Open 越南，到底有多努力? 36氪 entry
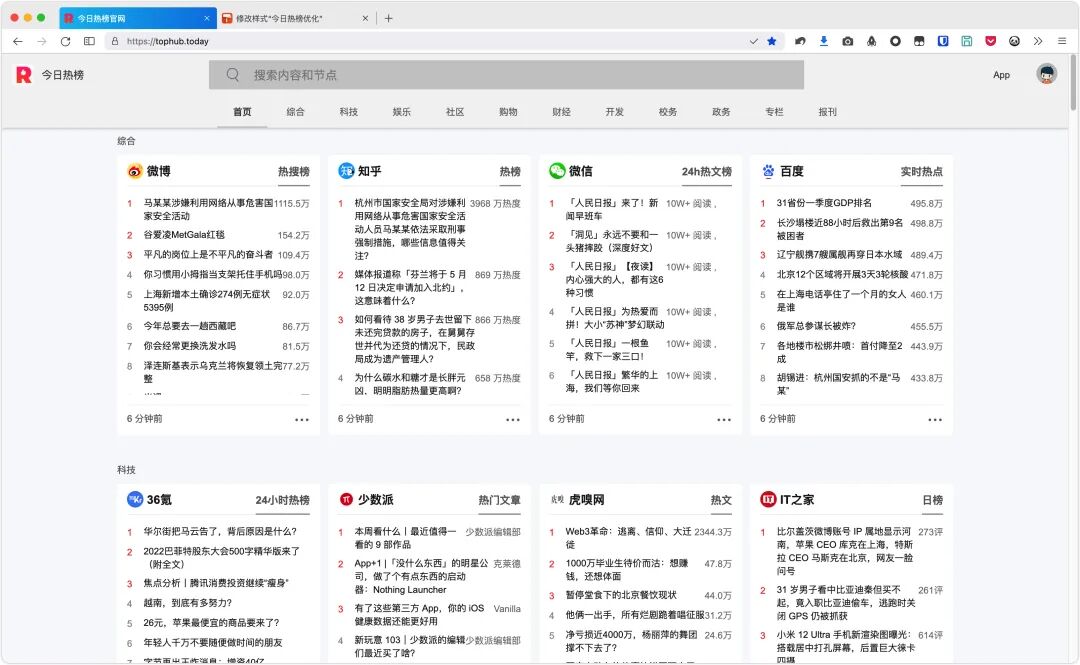 point(187,603)
